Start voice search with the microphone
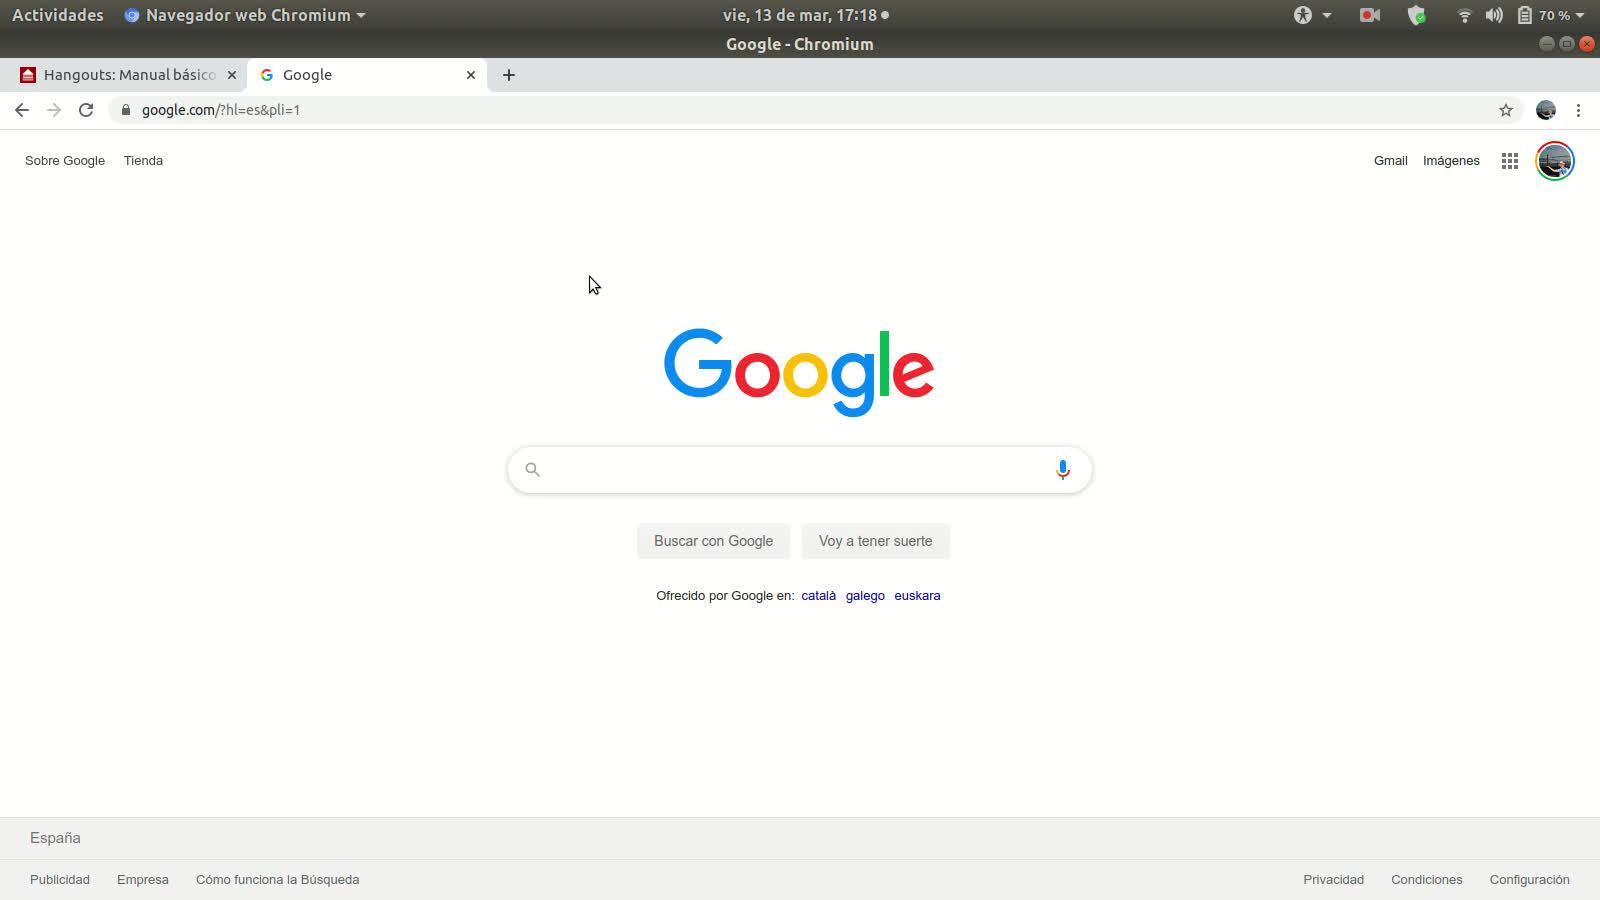The height and width of the screenshot is (900, 1600). point(1063,470)
